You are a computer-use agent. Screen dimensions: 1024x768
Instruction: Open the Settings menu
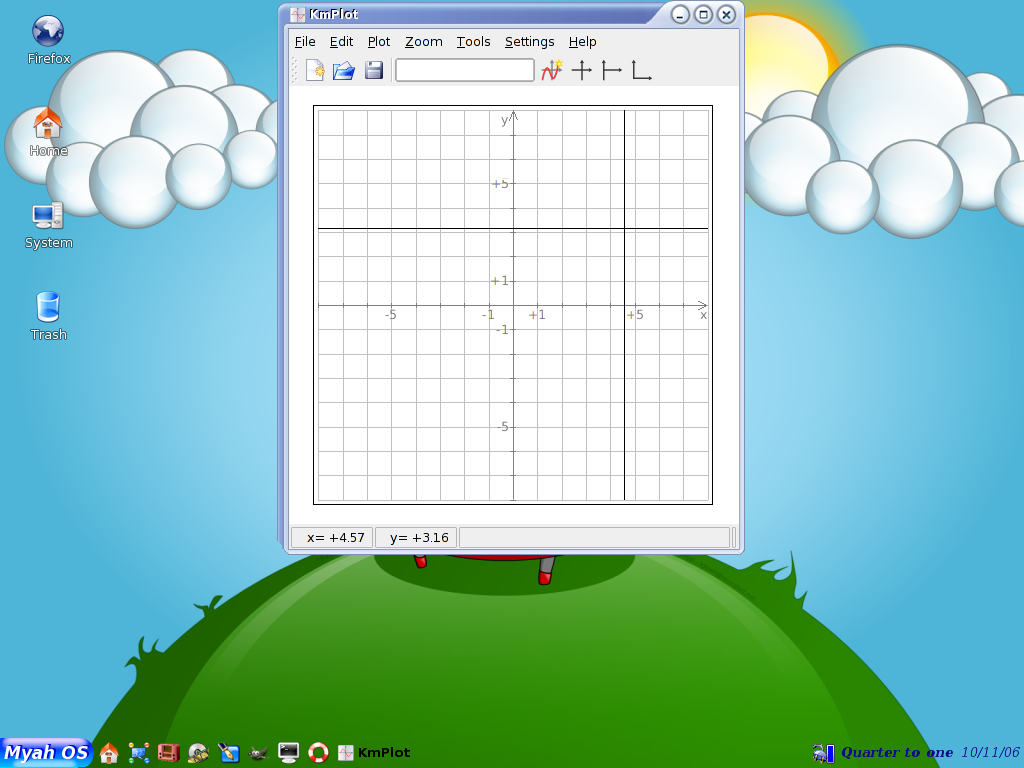click(x=529, y=42)
